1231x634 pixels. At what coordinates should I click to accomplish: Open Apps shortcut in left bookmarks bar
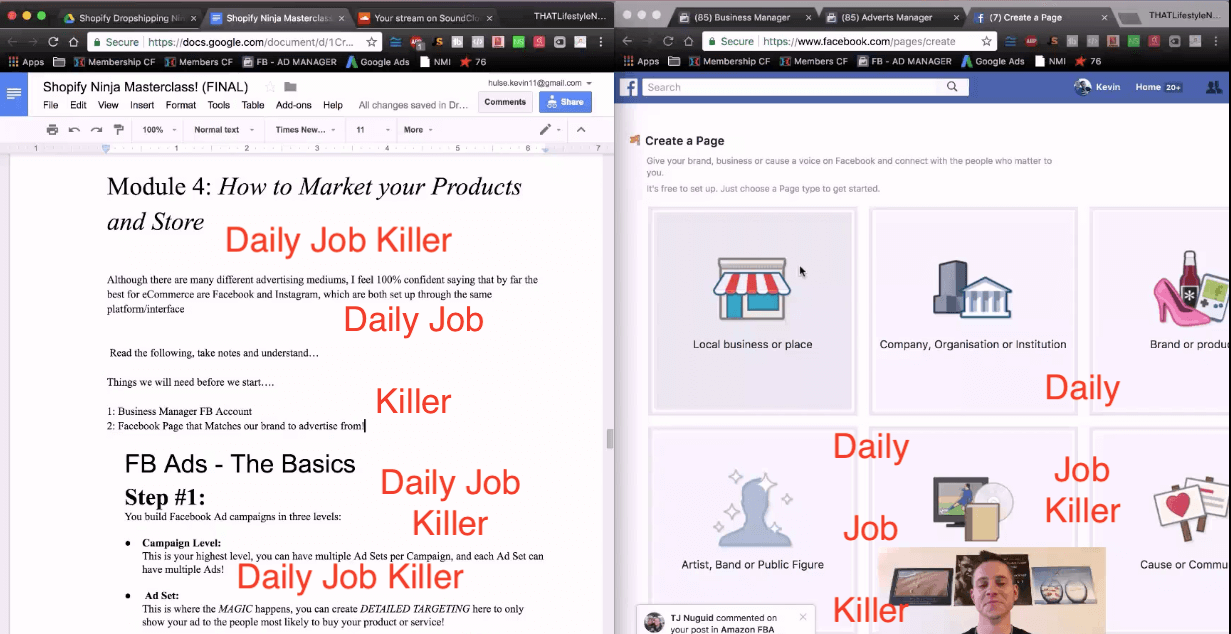click(x=26, y=62)
